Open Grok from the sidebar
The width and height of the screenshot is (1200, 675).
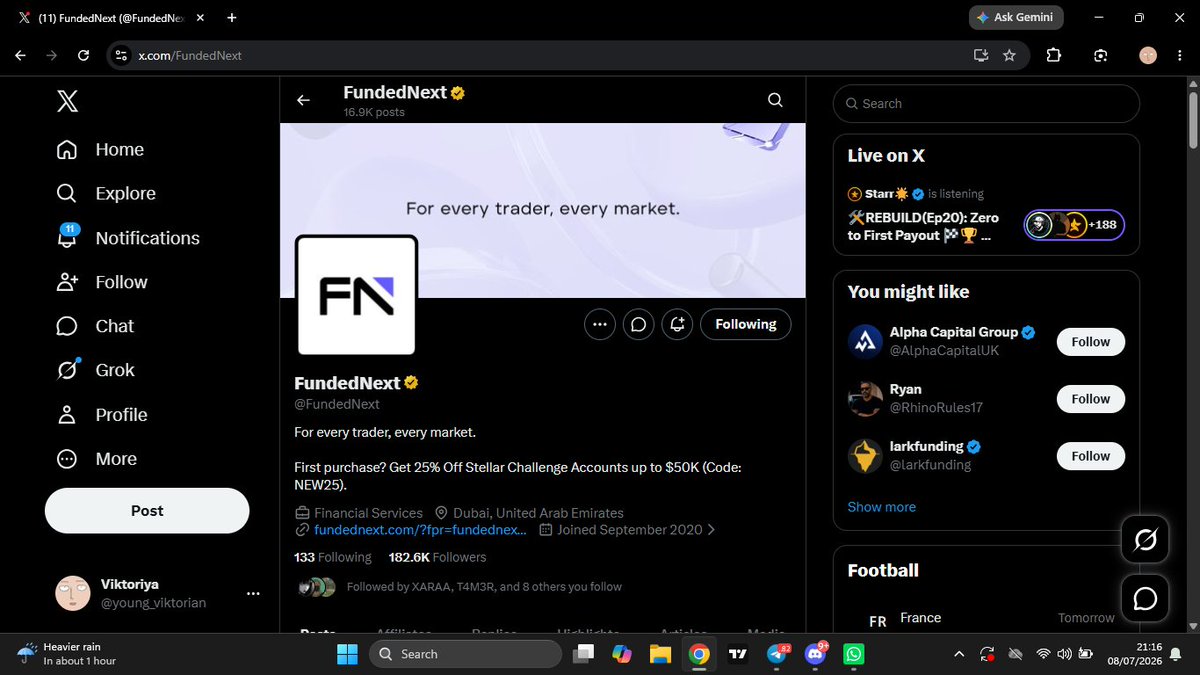click(95, 370)
